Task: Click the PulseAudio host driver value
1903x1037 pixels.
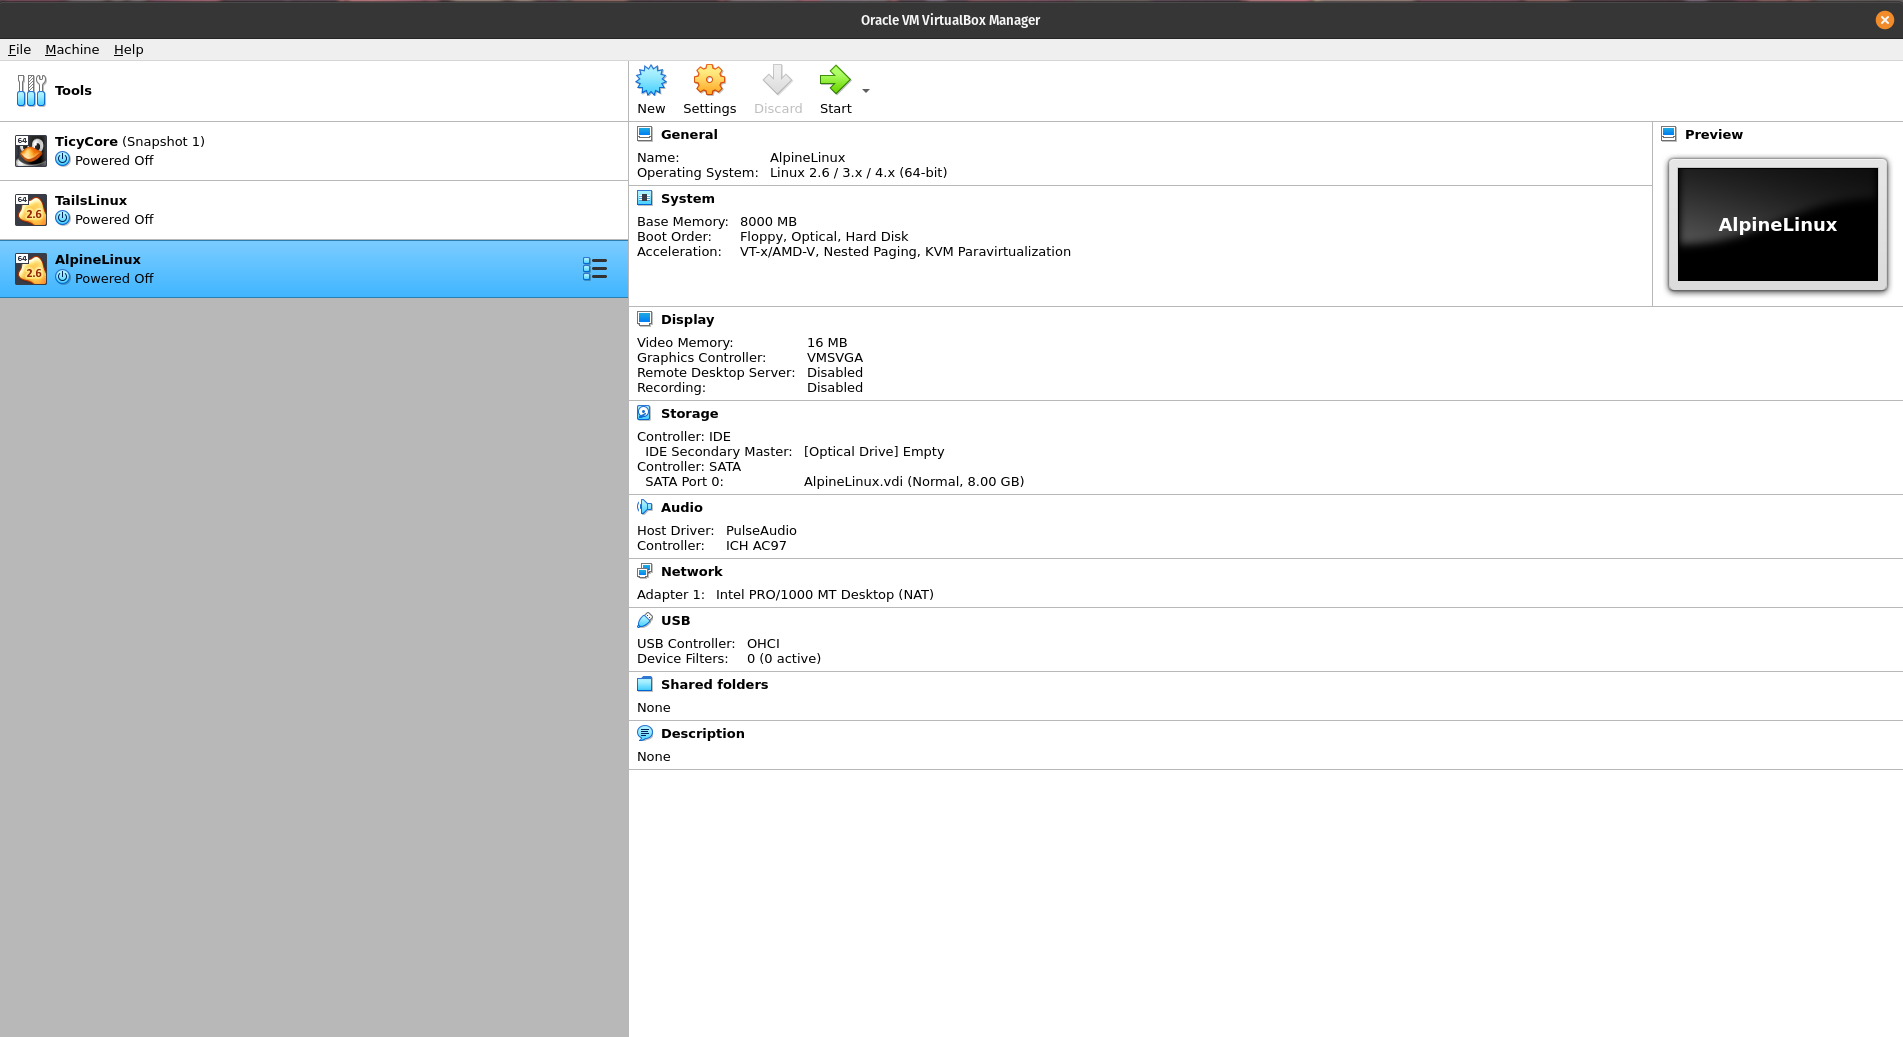Action: click(761, 530)
